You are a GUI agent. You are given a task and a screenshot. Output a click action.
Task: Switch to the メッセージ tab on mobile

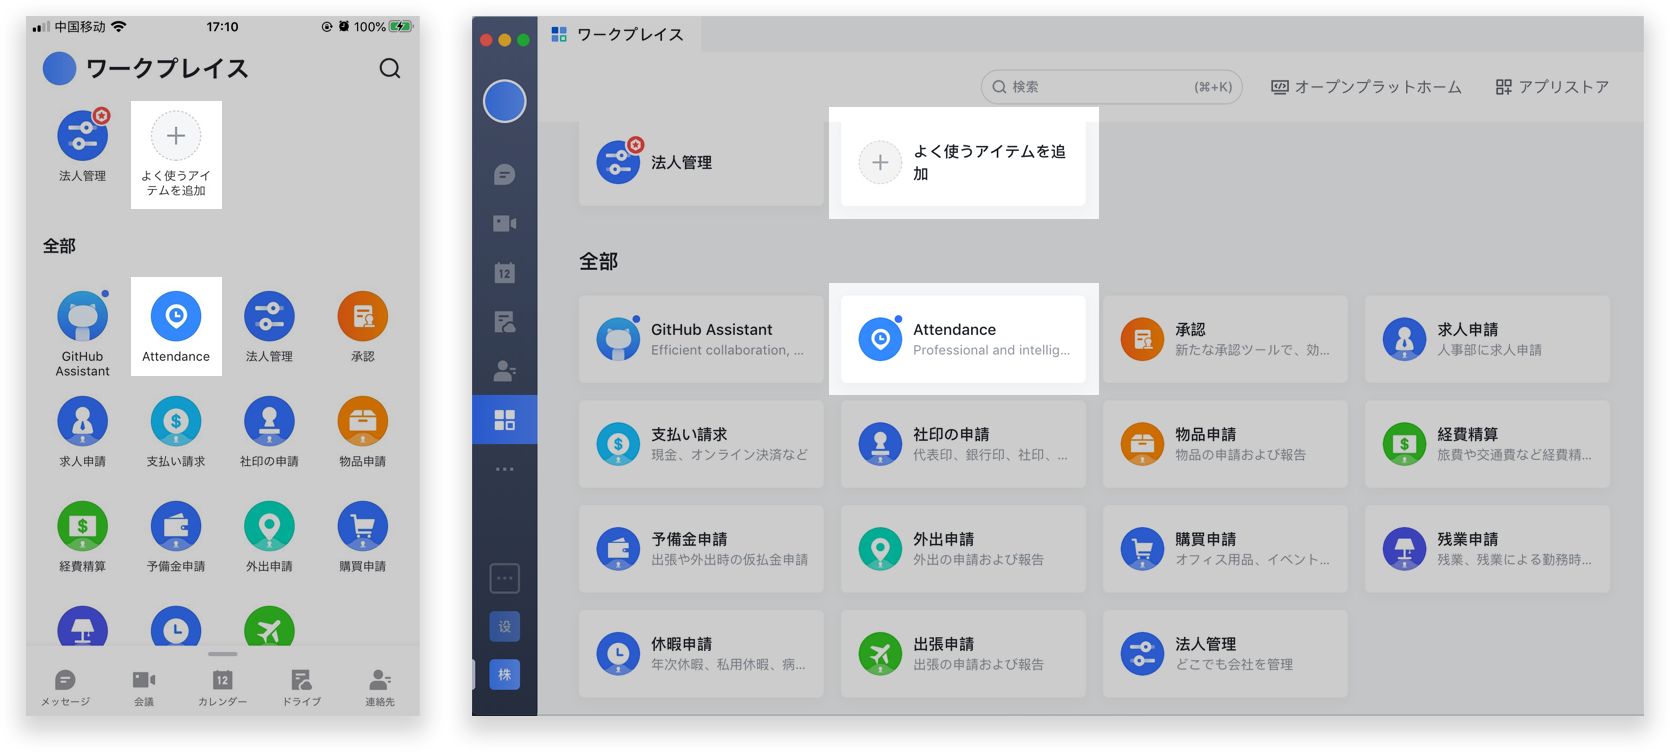click(x=65, y=687)
